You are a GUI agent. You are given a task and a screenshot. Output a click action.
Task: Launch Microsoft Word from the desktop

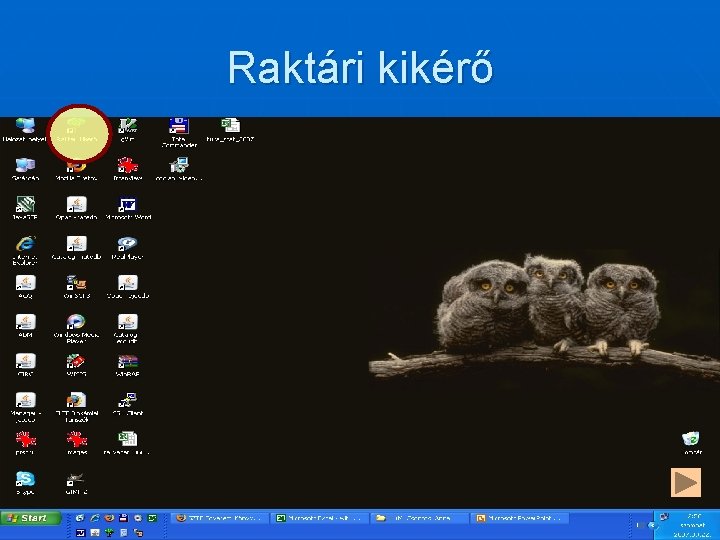[128, 208]
